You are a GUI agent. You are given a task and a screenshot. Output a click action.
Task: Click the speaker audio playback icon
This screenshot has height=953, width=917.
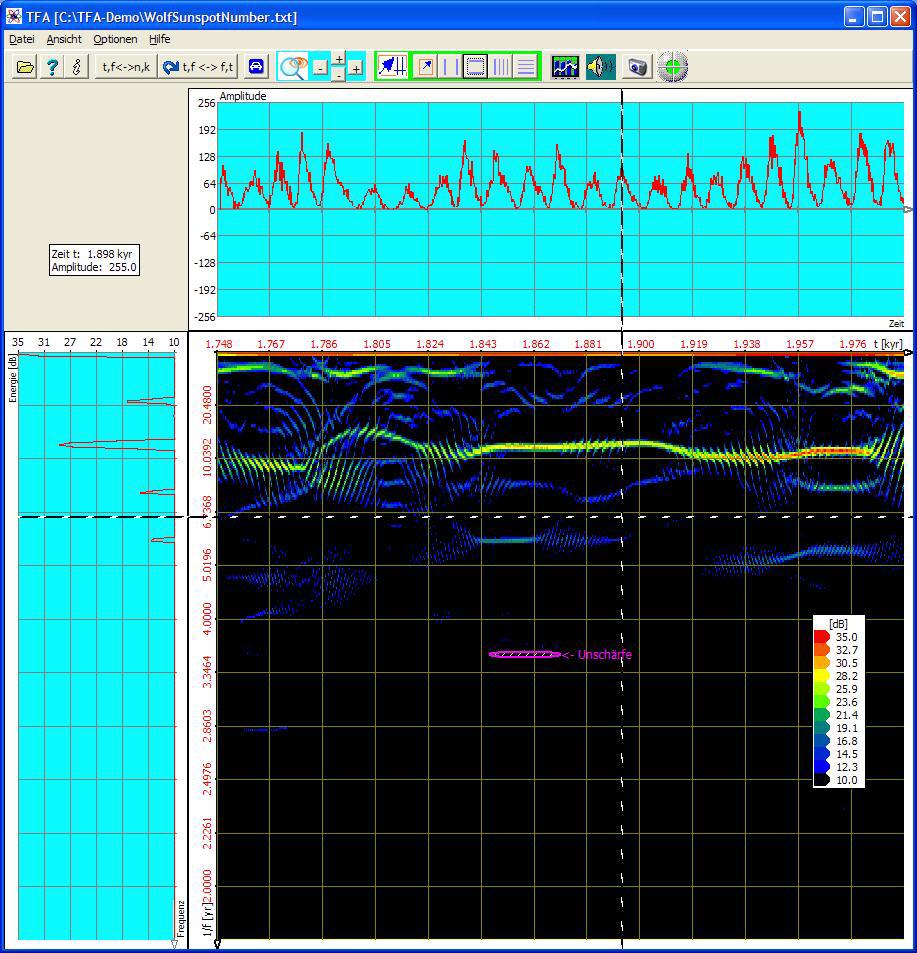pyautogui.click(x=600, y=67)
